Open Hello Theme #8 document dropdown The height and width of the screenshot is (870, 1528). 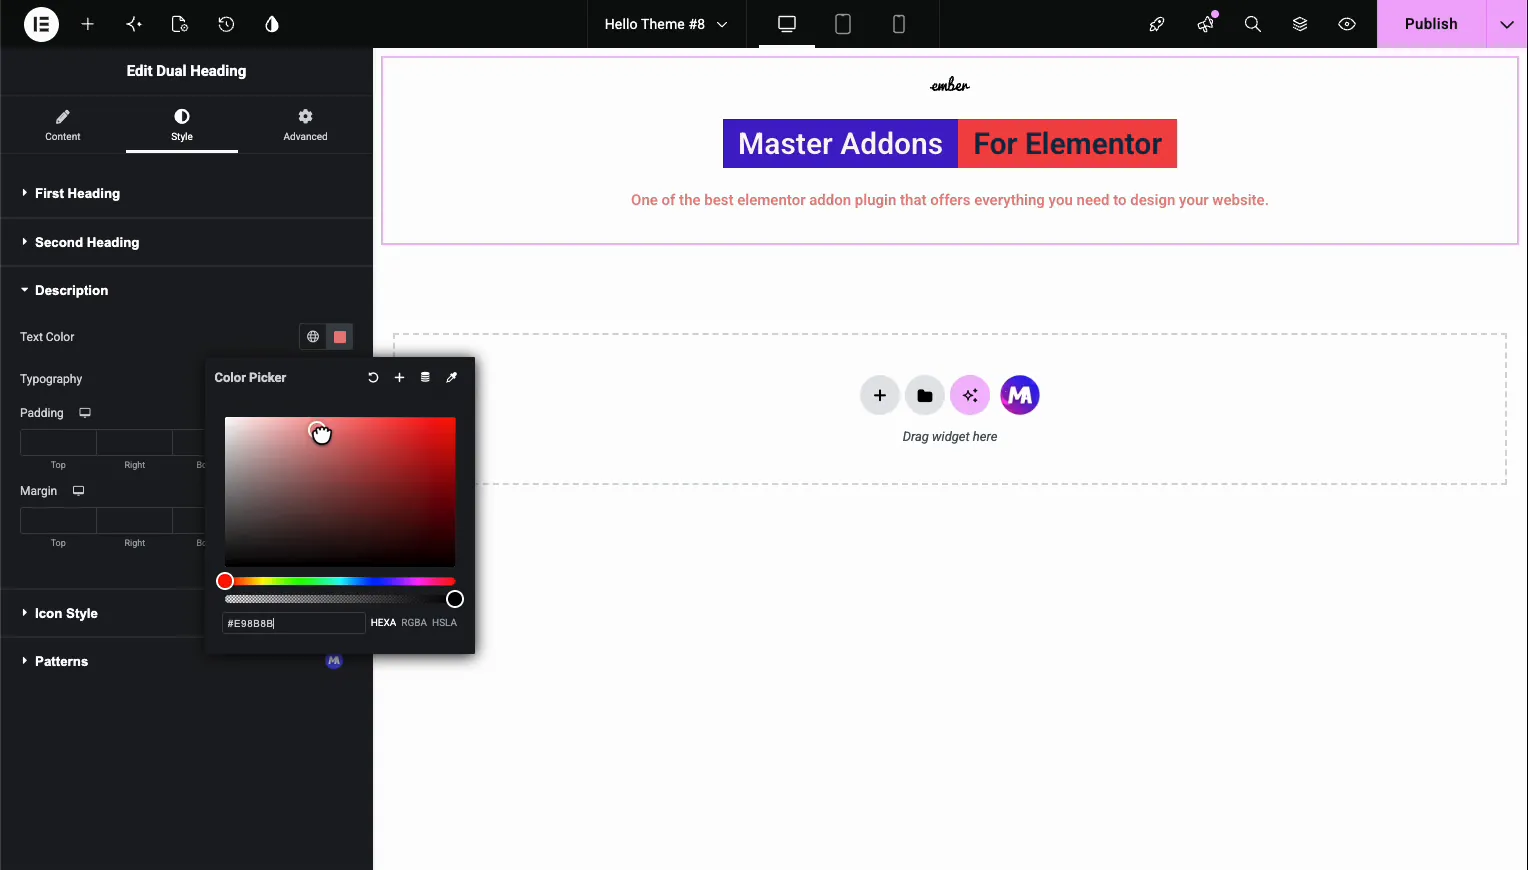[666, 24]
